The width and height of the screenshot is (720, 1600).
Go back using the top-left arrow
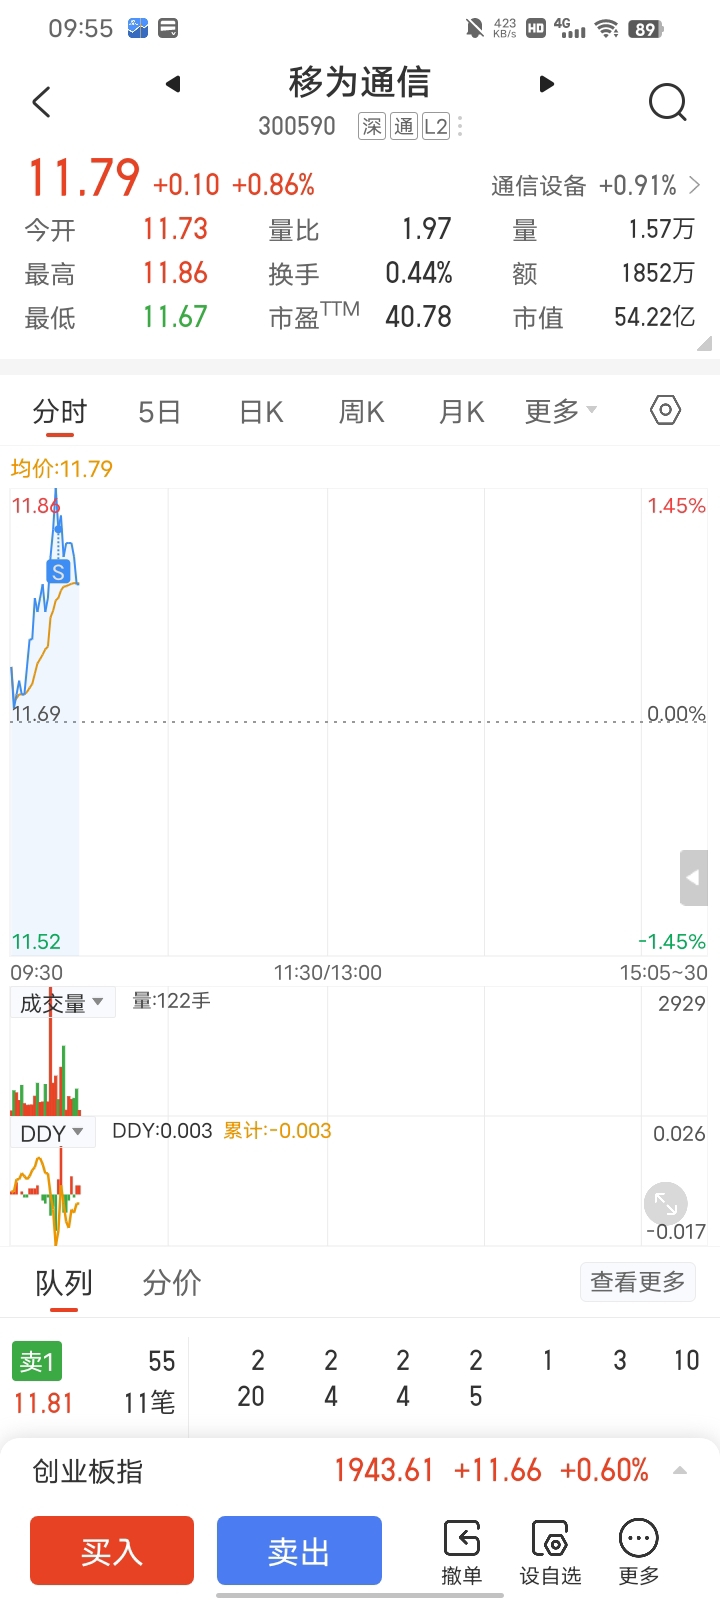pyautogui.click(x=41, y=101)
